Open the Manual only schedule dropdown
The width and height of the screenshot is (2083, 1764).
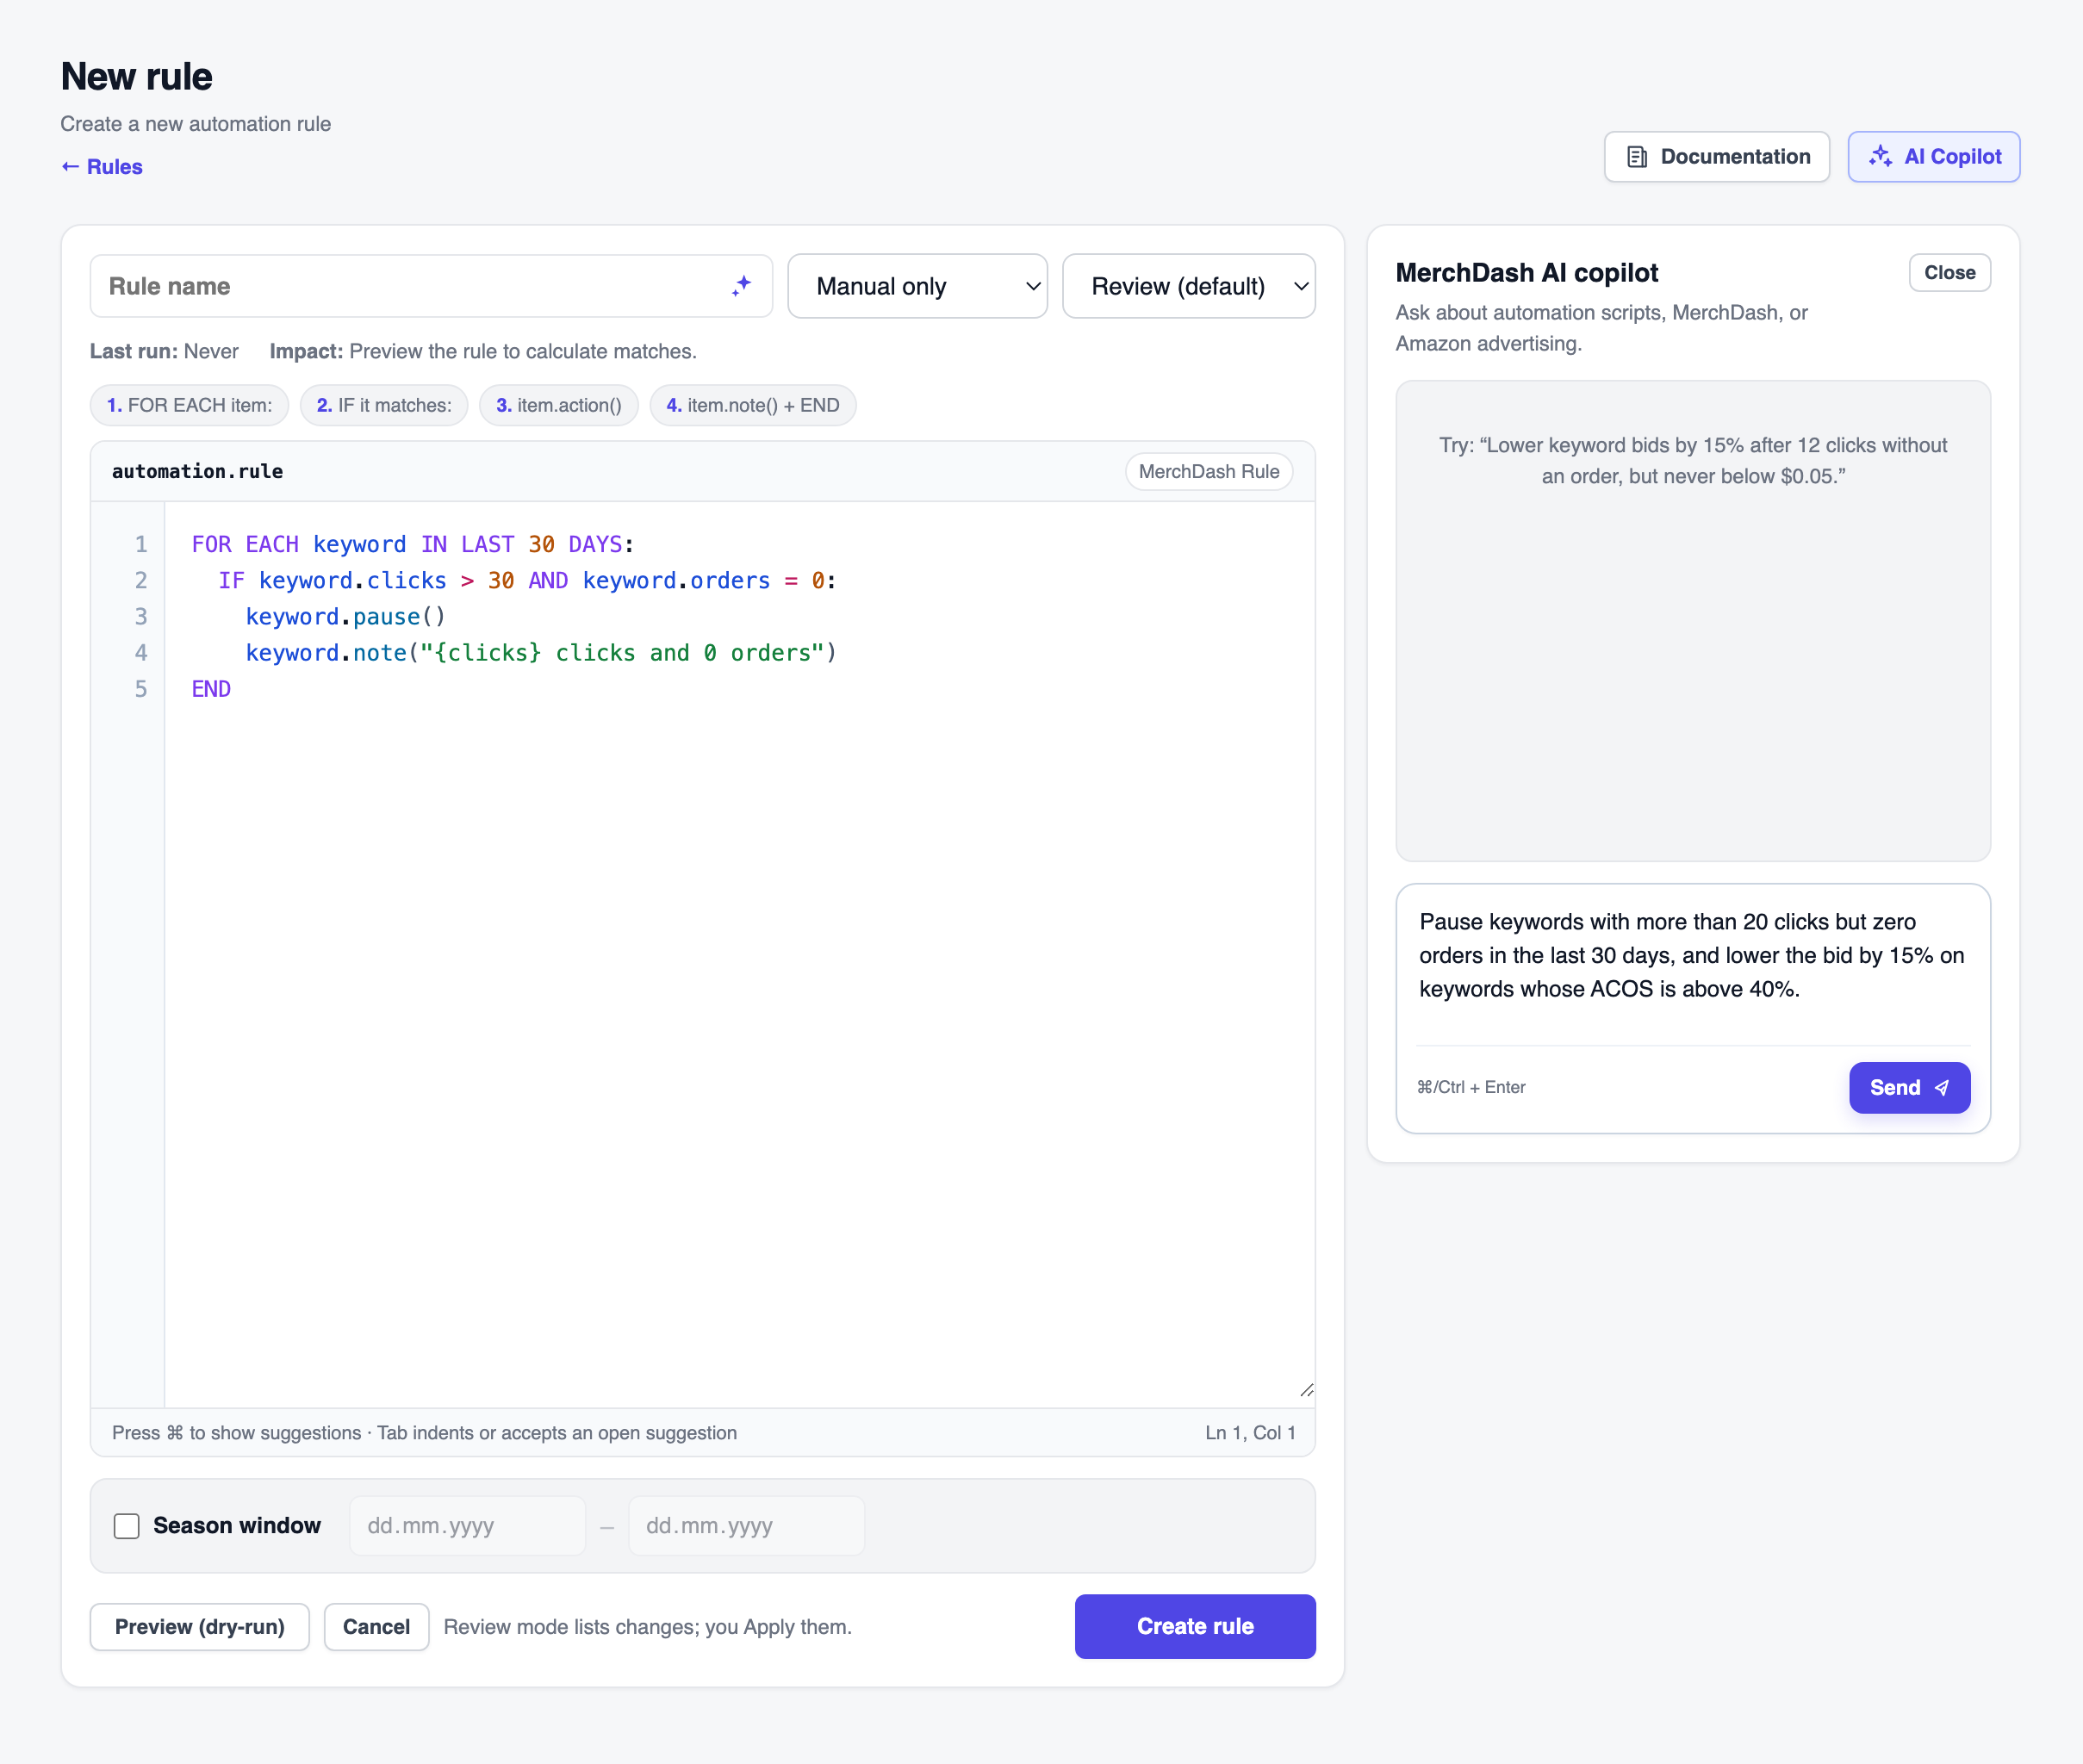pos(917,286)
